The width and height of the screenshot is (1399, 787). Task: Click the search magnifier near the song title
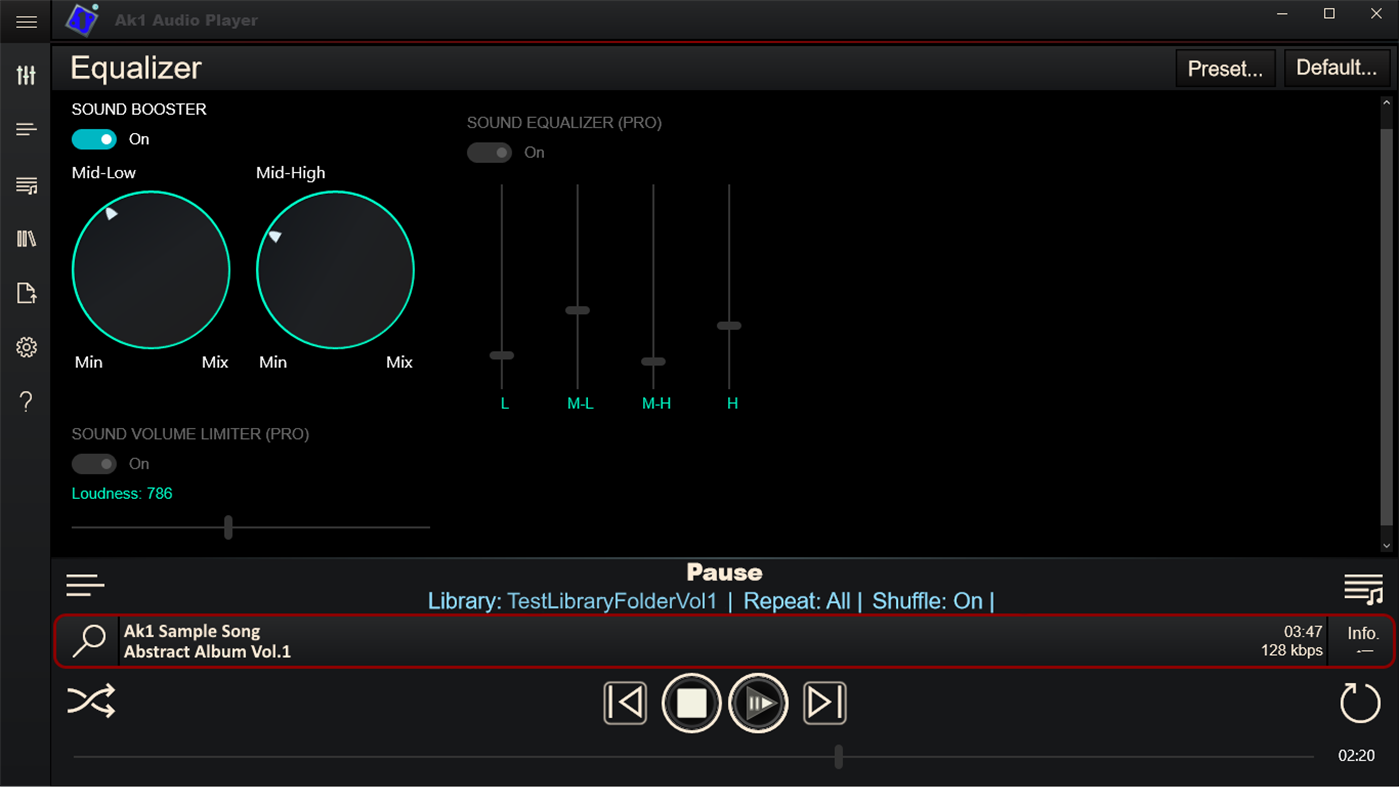pos(89,639)
